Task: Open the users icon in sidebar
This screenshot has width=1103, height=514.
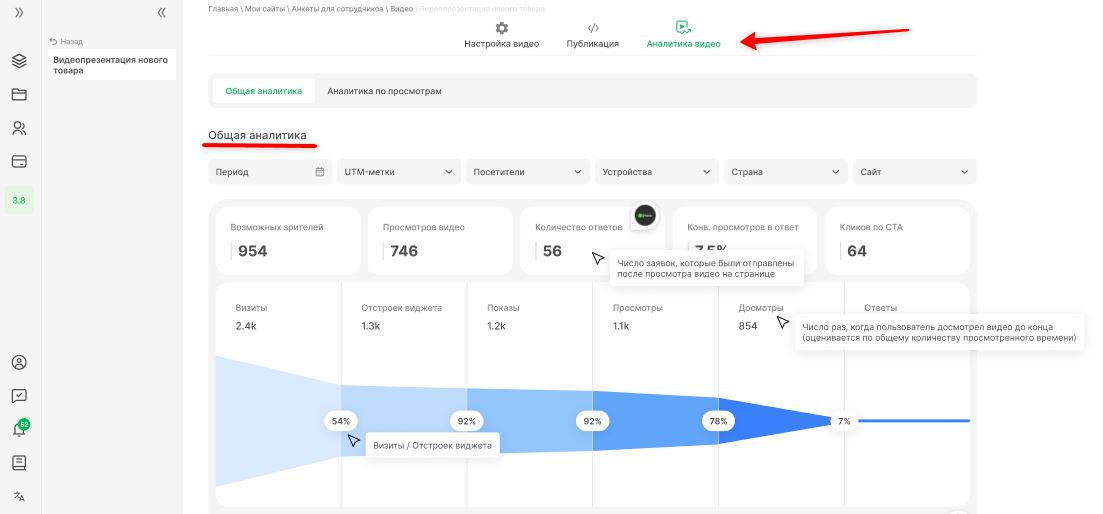Action: [x=19, y=128]
